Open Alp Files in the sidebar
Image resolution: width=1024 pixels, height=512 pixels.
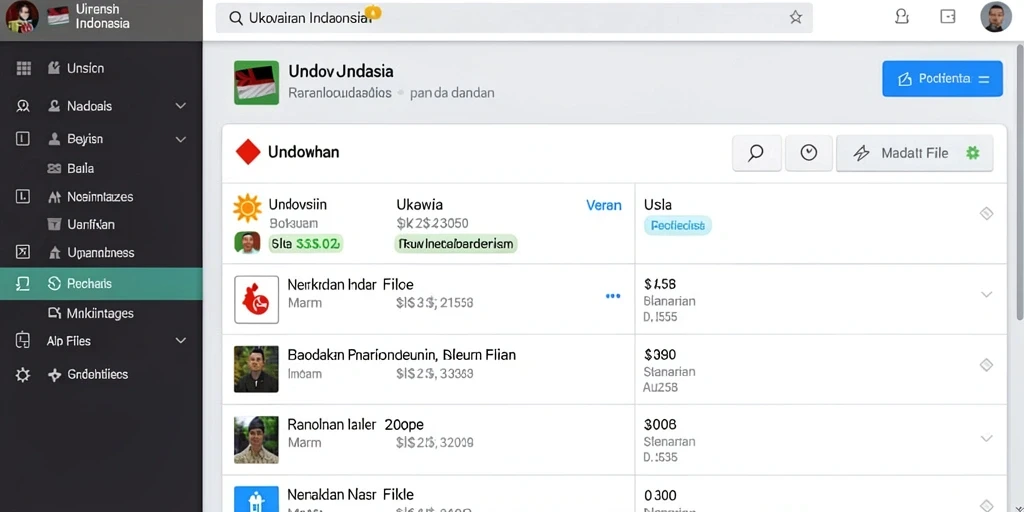pyautogui.click(x=69, y=341)
